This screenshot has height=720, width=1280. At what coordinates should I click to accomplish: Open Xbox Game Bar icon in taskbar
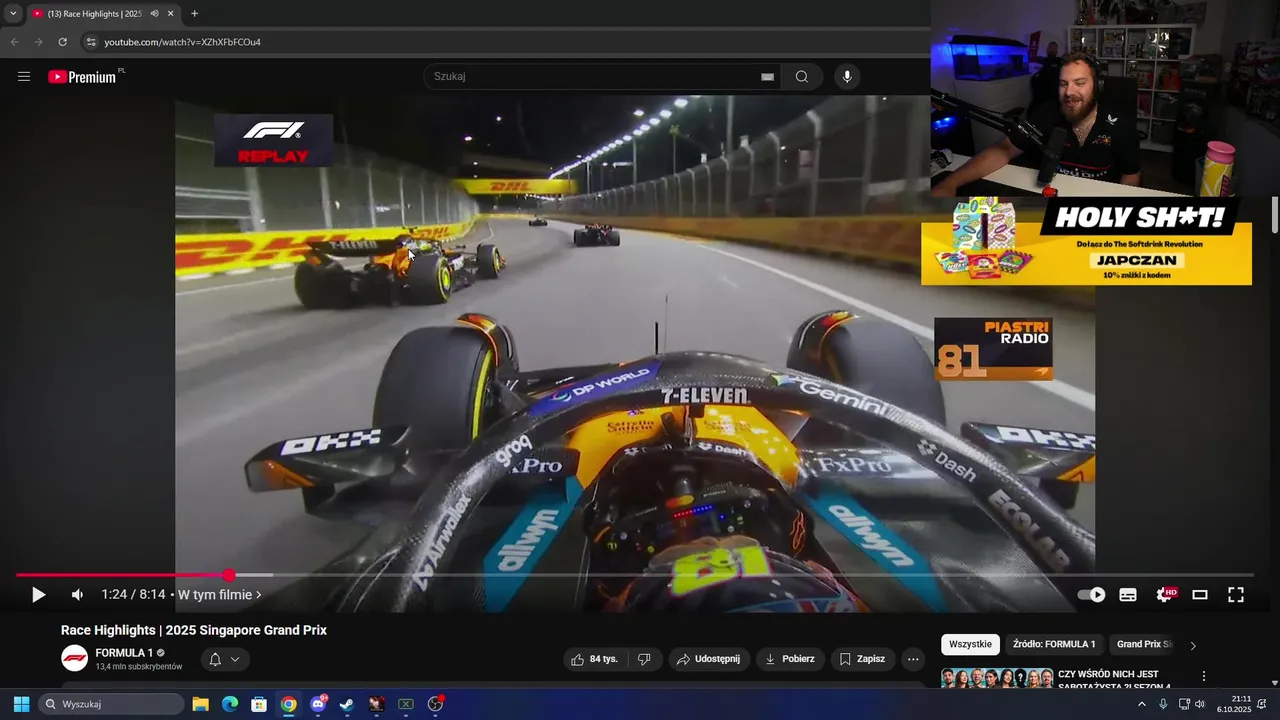pos(406,704)
